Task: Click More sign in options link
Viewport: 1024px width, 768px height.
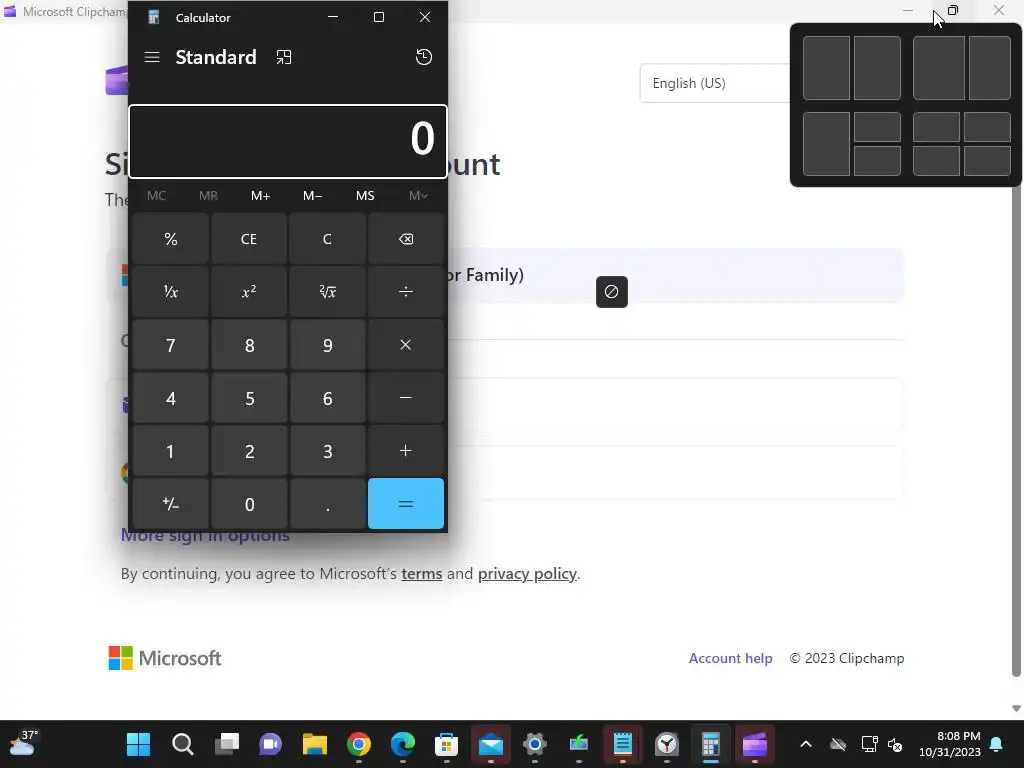Action: (205, 536)
